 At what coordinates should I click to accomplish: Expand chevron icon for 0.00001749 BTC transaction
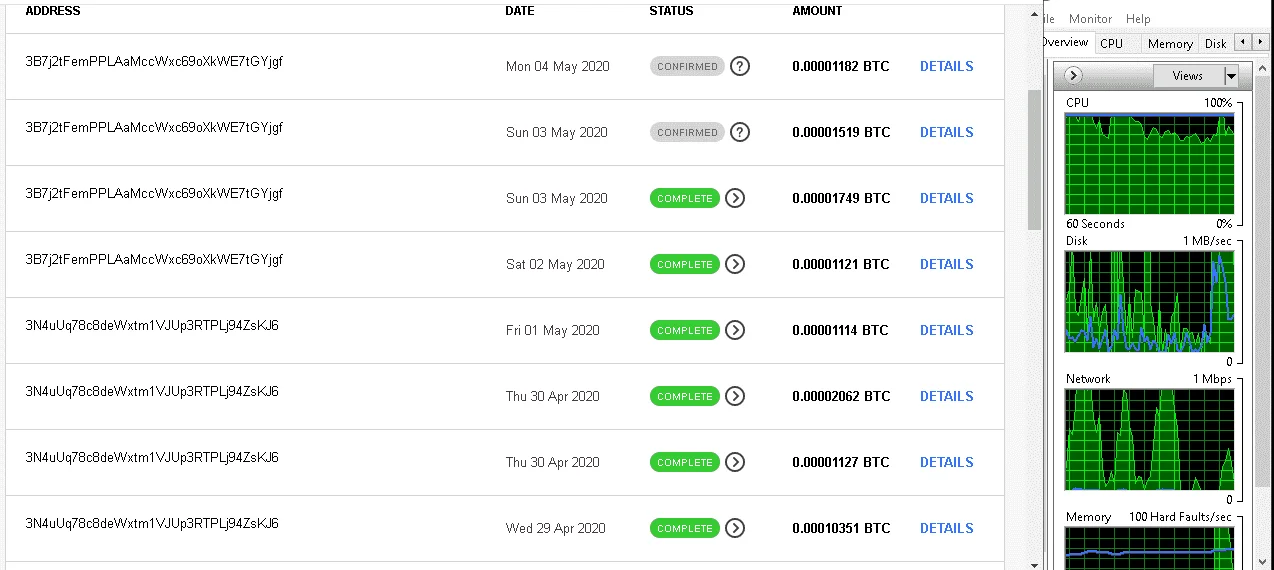click(x=735, y=198)
